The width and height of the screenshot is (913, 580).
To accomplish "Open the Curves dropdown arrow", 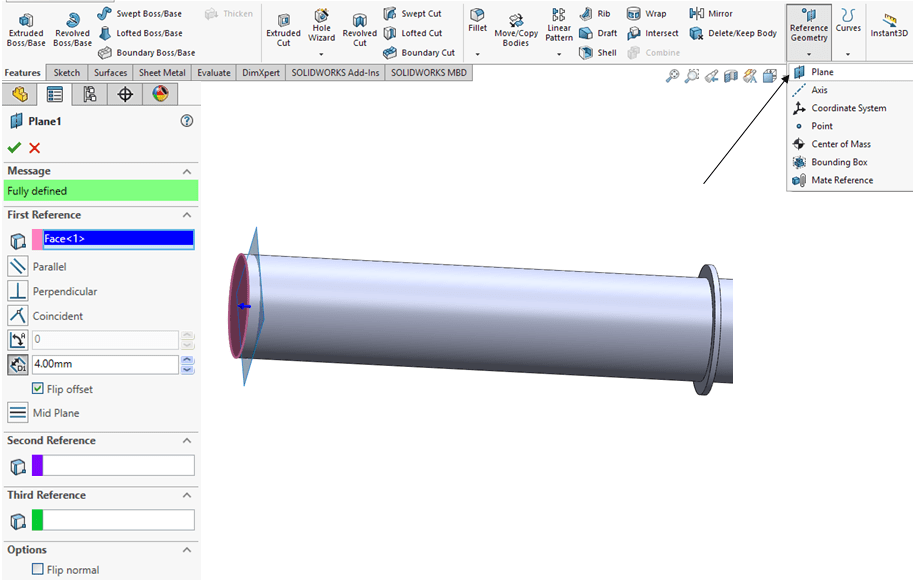I will [848, 53].
